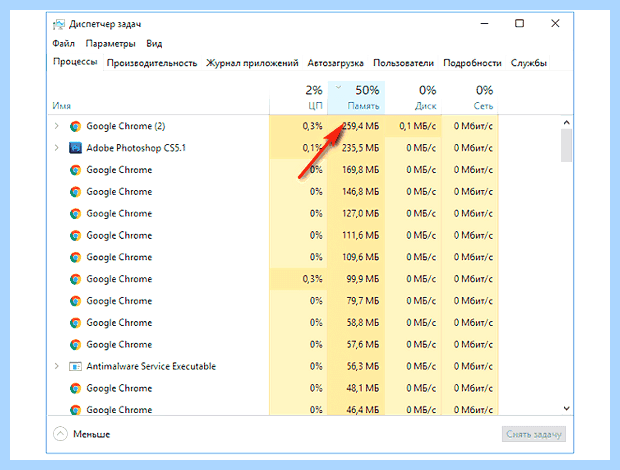Click the scrollbar down arrow
The height and width of the screenshot is (470, 620).
click(x=566, y=408)
